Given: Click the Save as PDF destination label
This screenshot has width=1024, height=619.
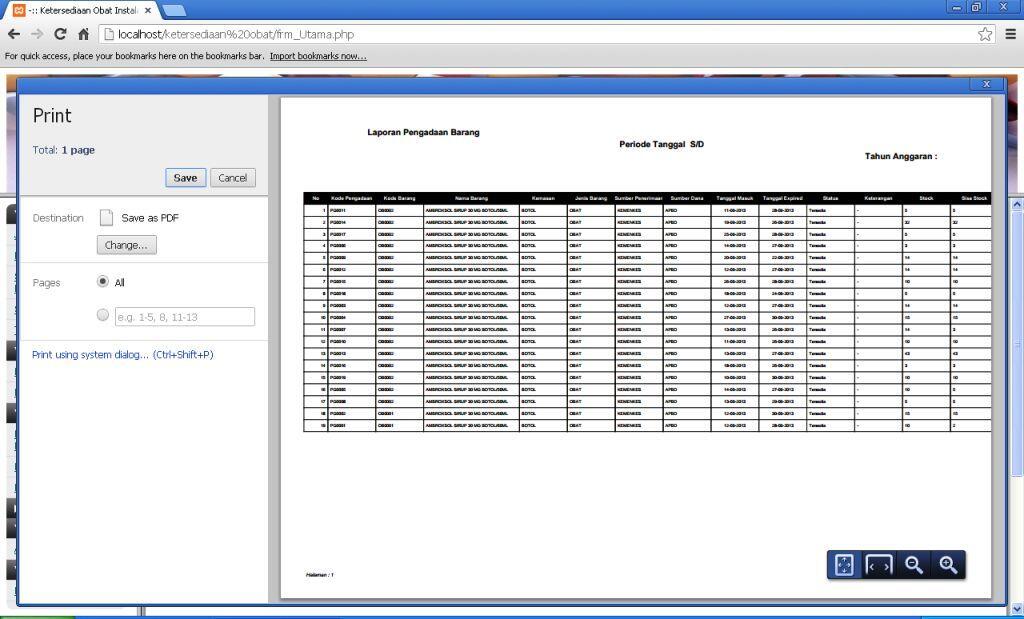Looking at the screenshot, I should [150, 218].
